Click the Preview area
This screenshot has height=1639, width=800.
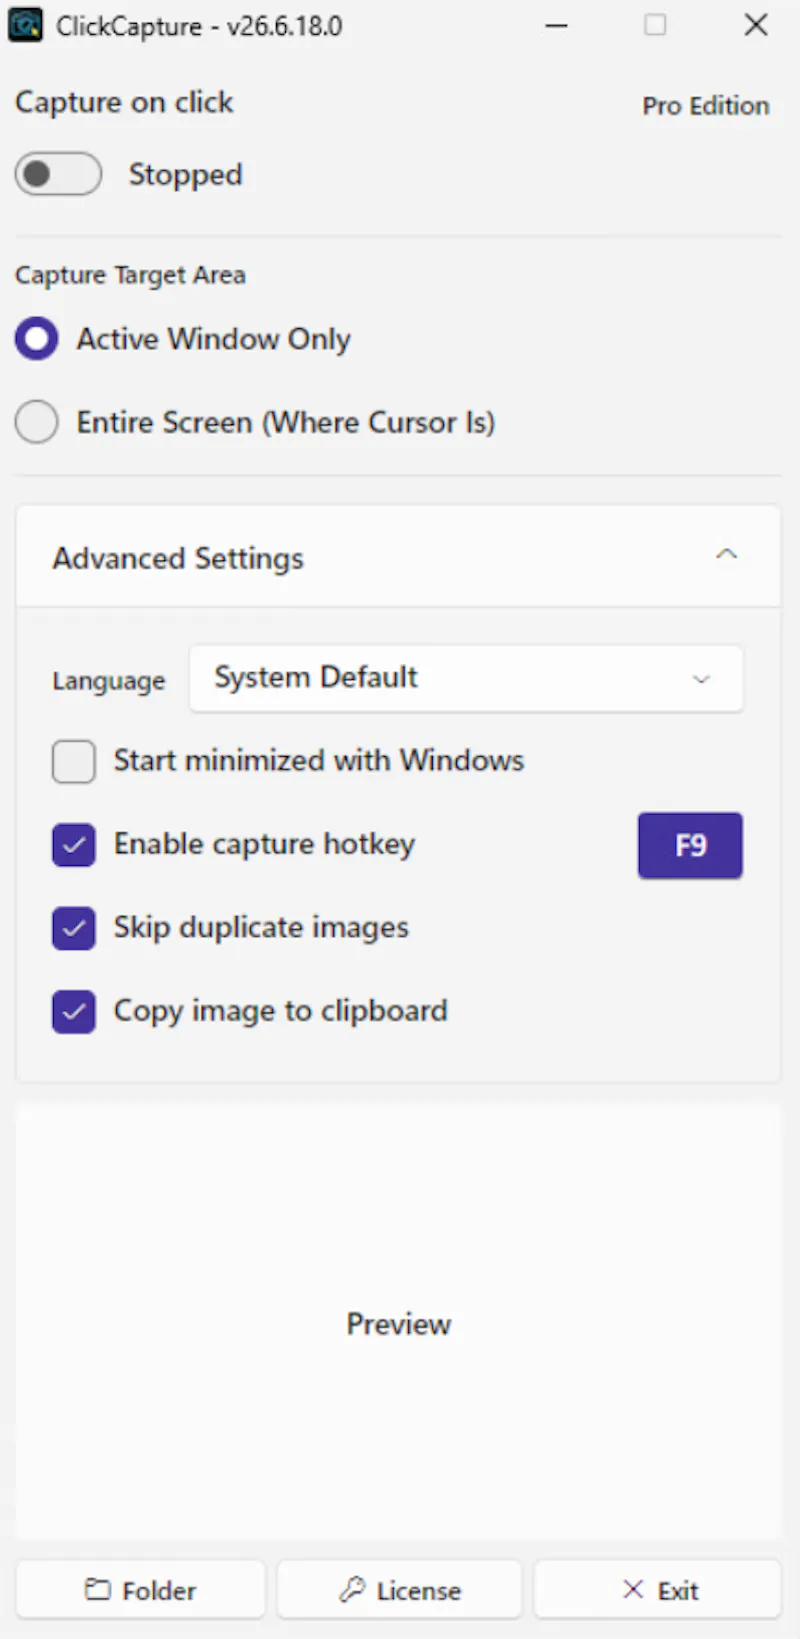tap(398, 1322)
